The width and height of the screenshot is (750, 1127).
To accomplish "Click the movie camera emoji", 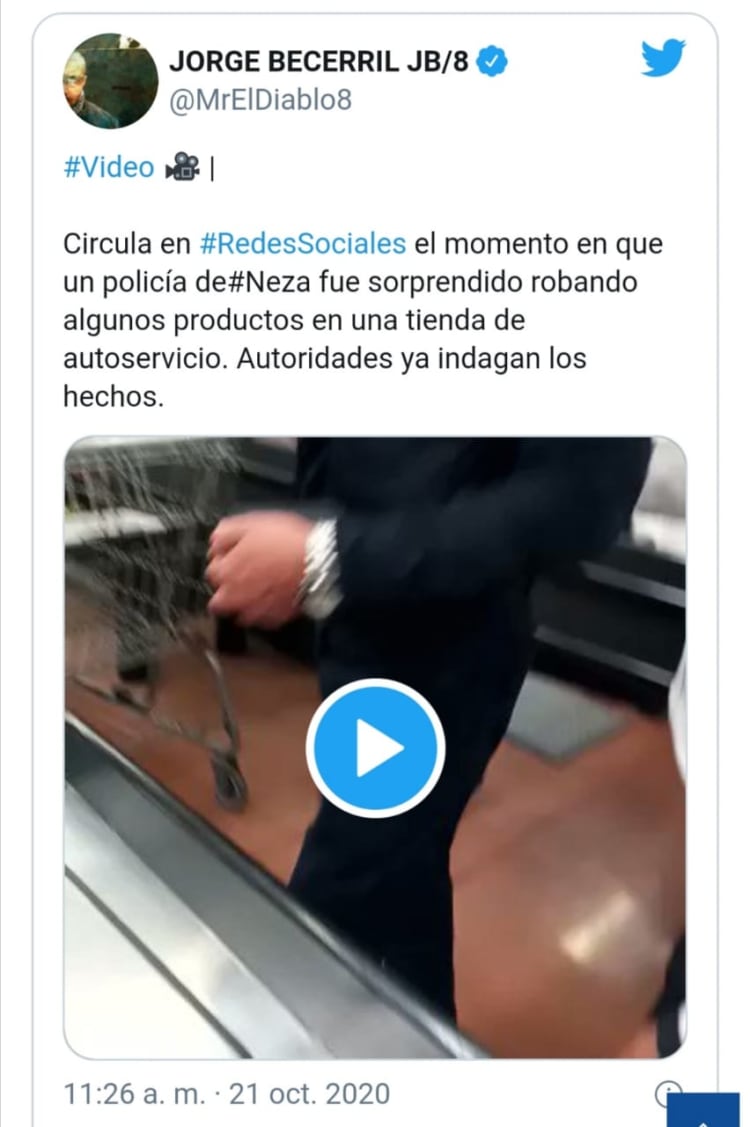I will coord(182,167).
